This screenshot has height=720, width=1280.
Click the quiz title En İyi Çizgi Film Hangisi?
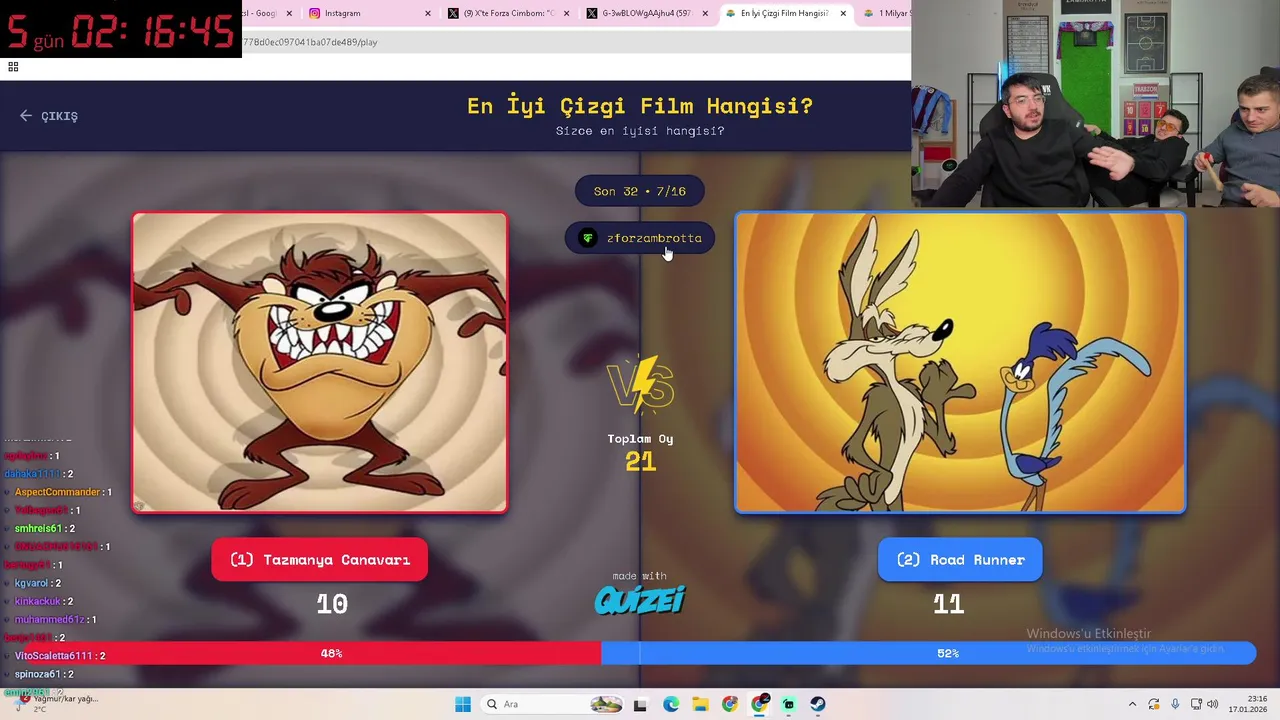(x=640, y=106)
